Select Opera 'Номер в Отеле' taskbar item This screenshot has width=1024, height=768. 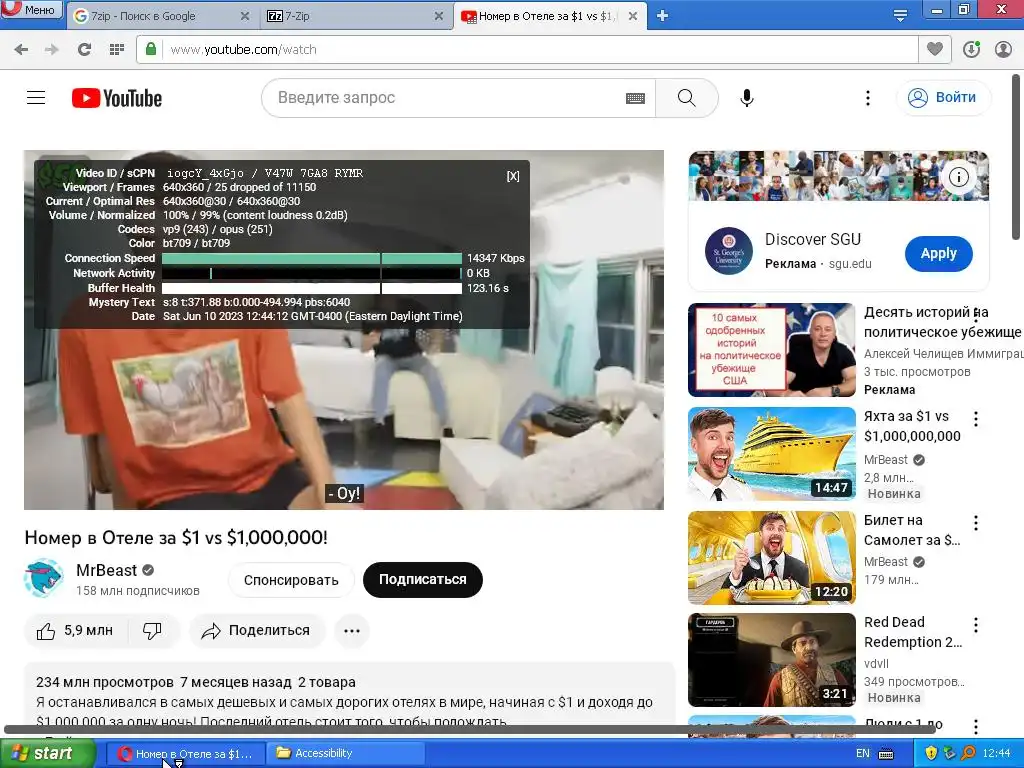[185, 754]
